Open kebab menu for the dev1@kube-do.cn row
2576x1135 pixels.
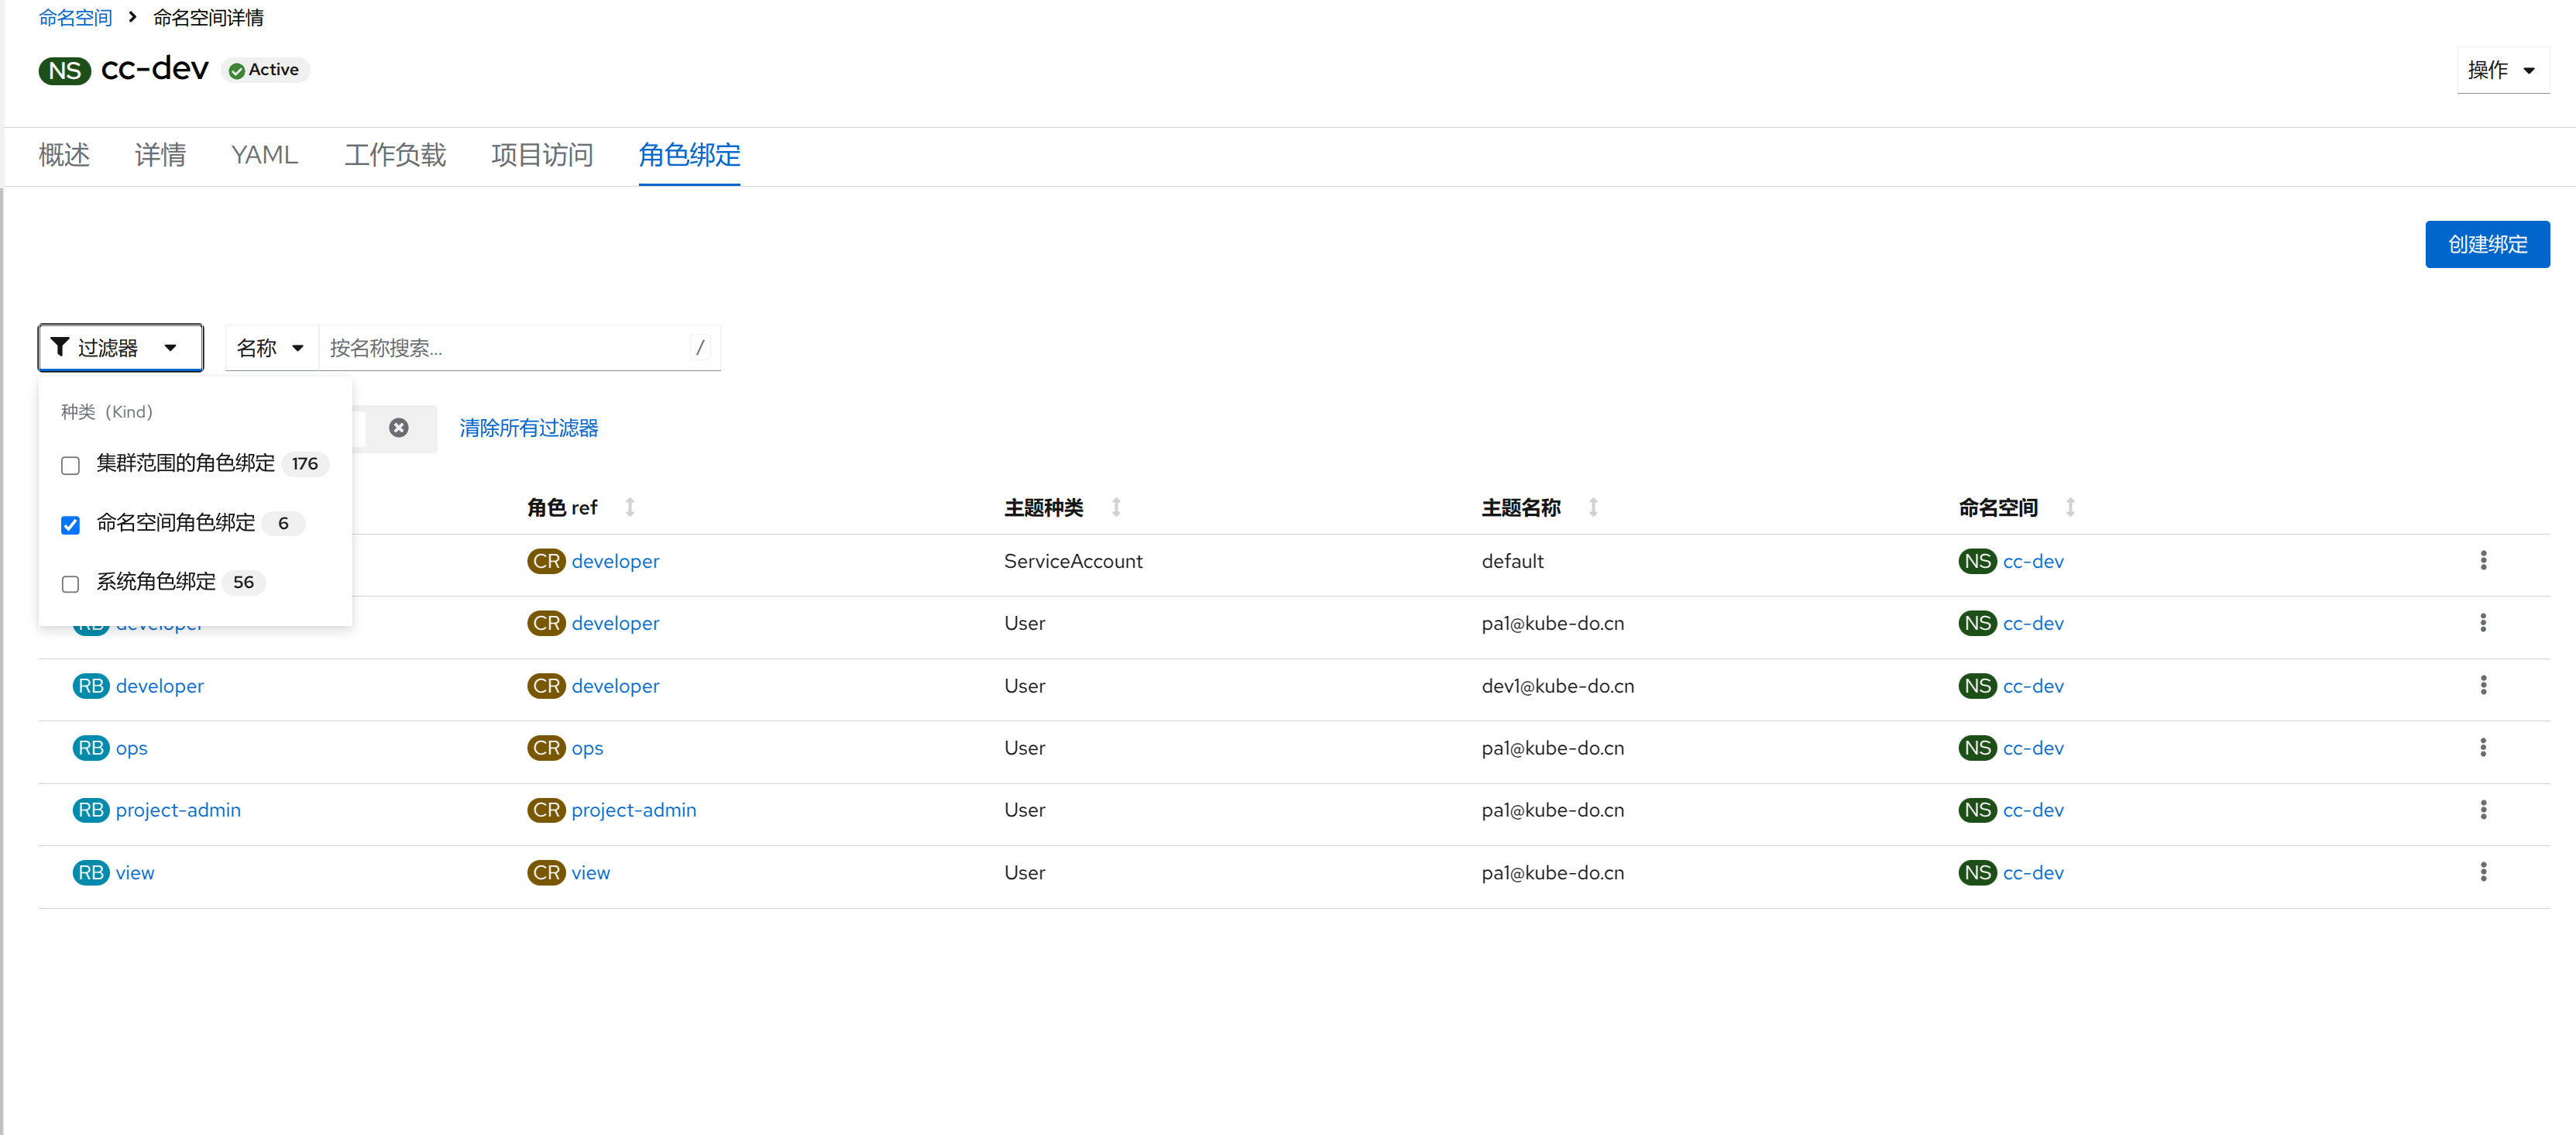(x=2482, y=685)
